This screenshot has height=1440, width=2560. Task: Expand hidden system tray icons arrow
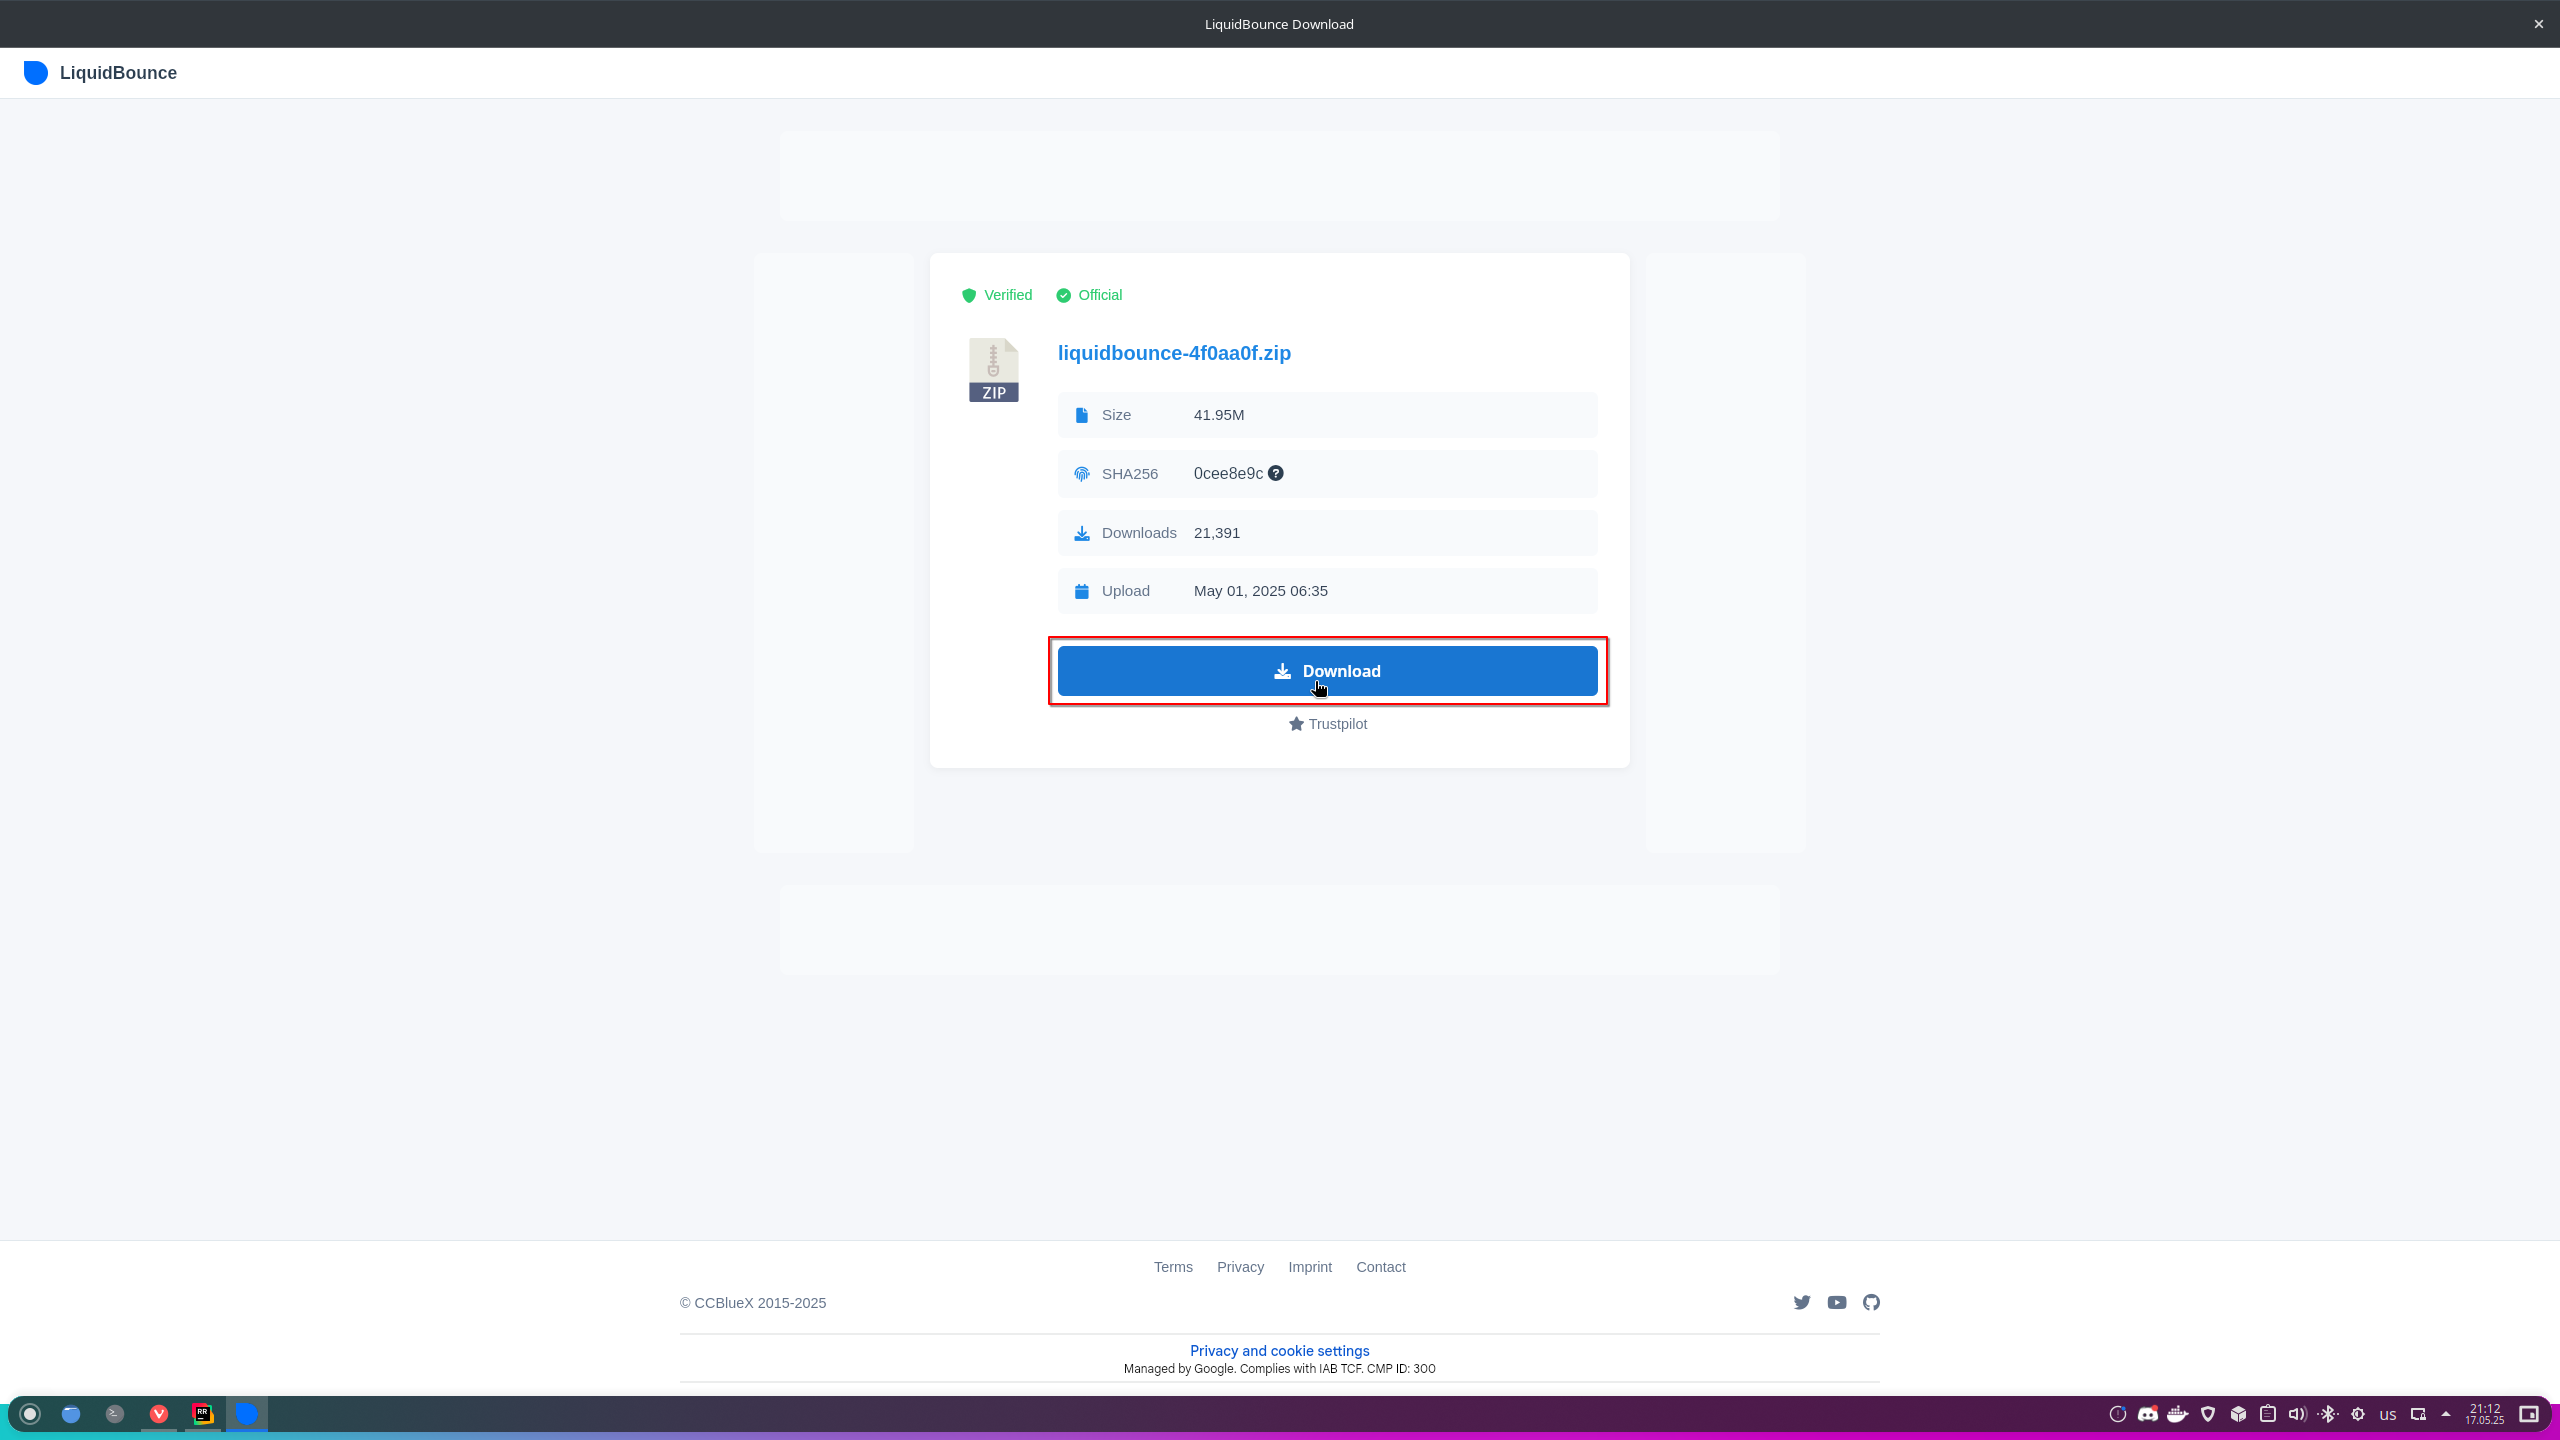[x=2446, y=1414]
